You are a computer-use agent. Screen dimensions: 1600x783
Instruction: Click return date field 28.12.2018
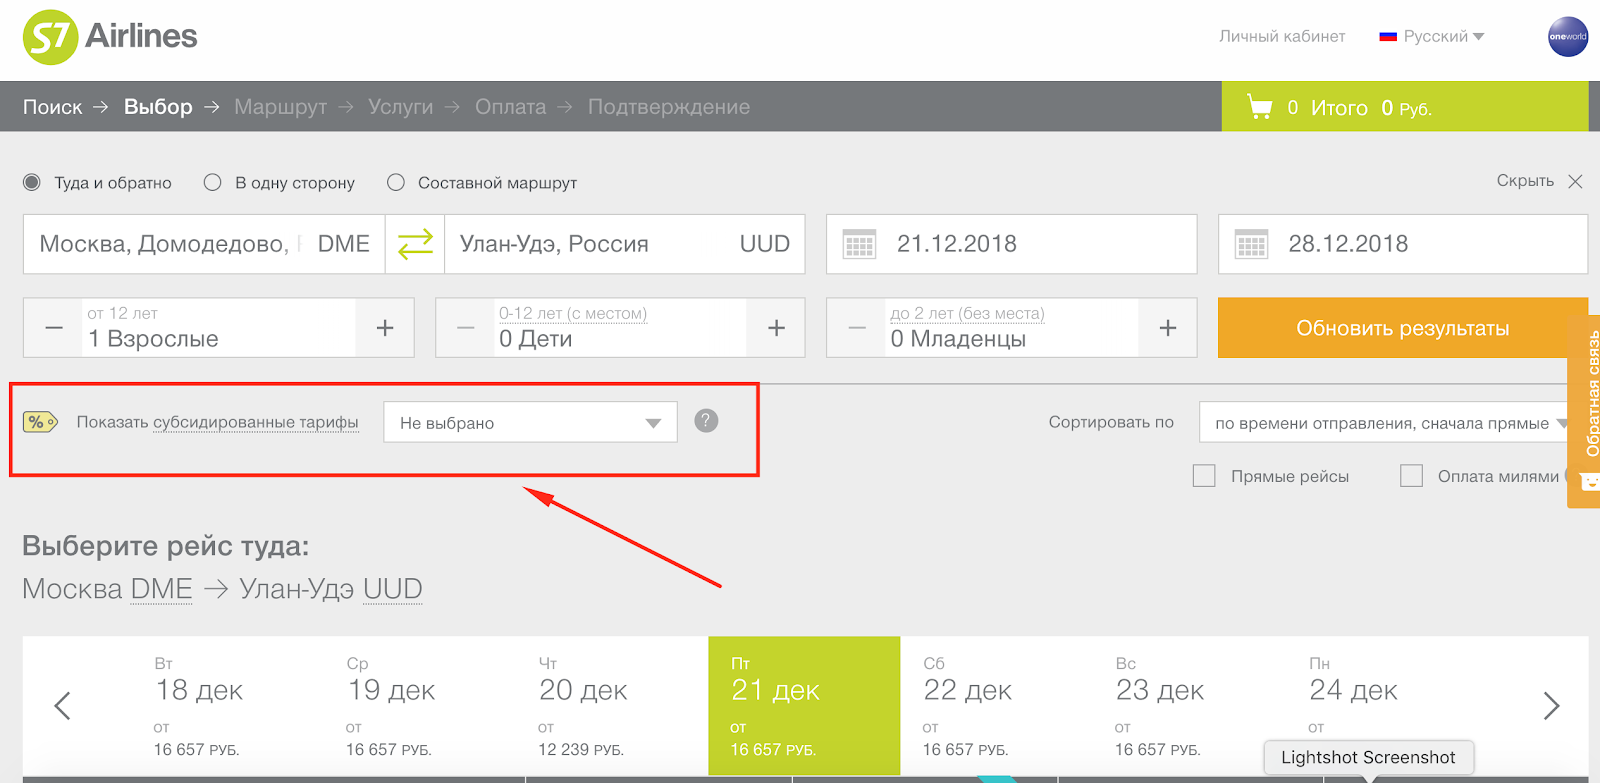click(x=1403, y=244)
